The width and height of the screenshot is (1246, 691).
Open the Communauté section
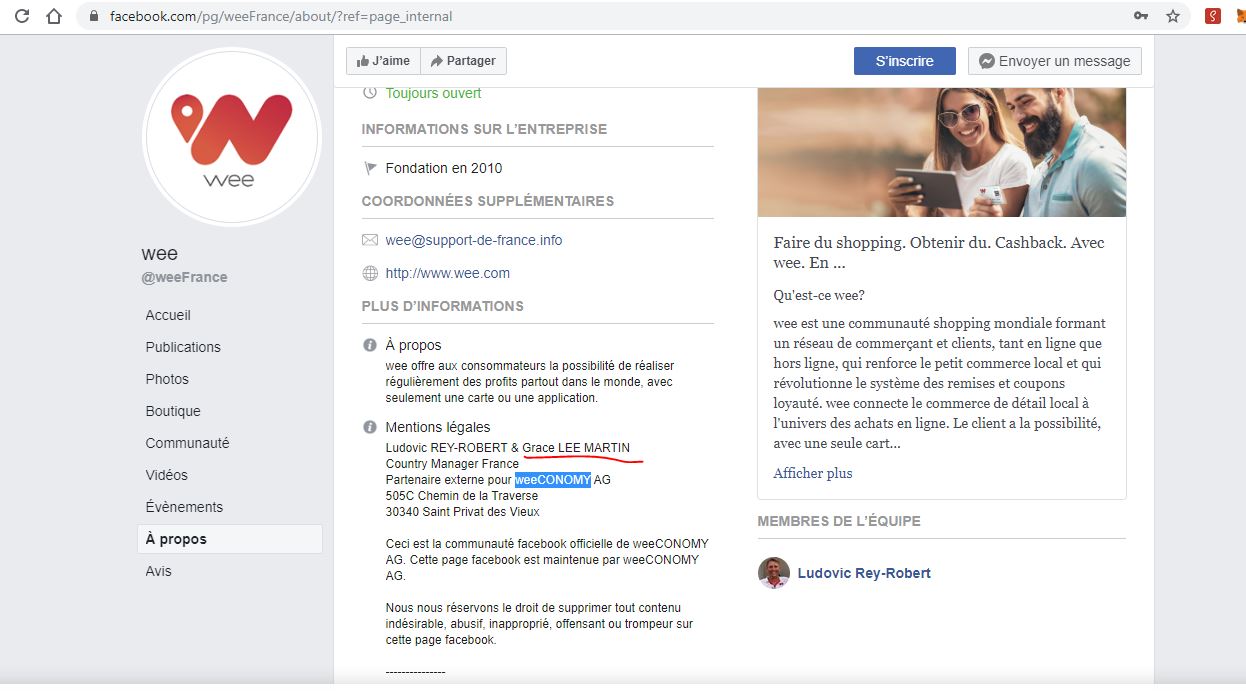187,443
